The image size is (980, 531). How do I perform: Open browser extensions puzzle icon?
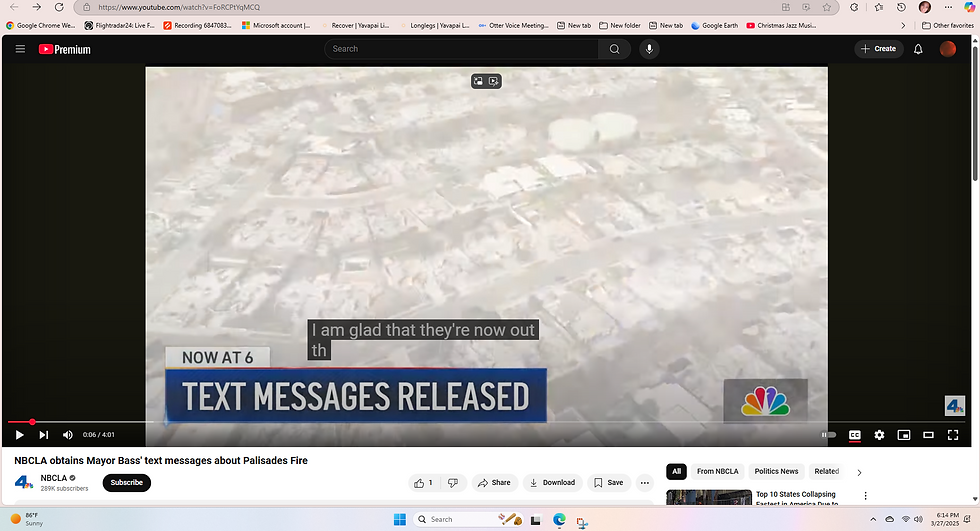(x=854, y=7)
